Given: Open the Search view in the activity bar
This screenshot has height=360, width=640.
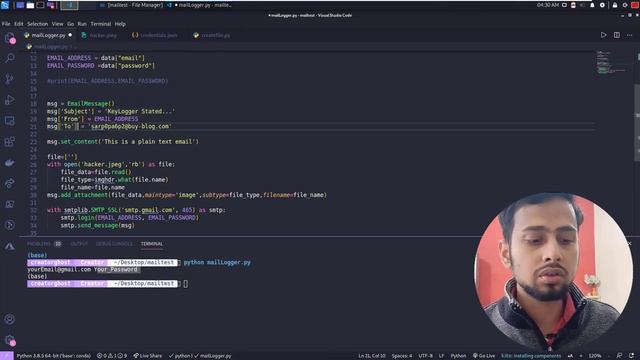Looking at the screenshot, I should point(9,58).
